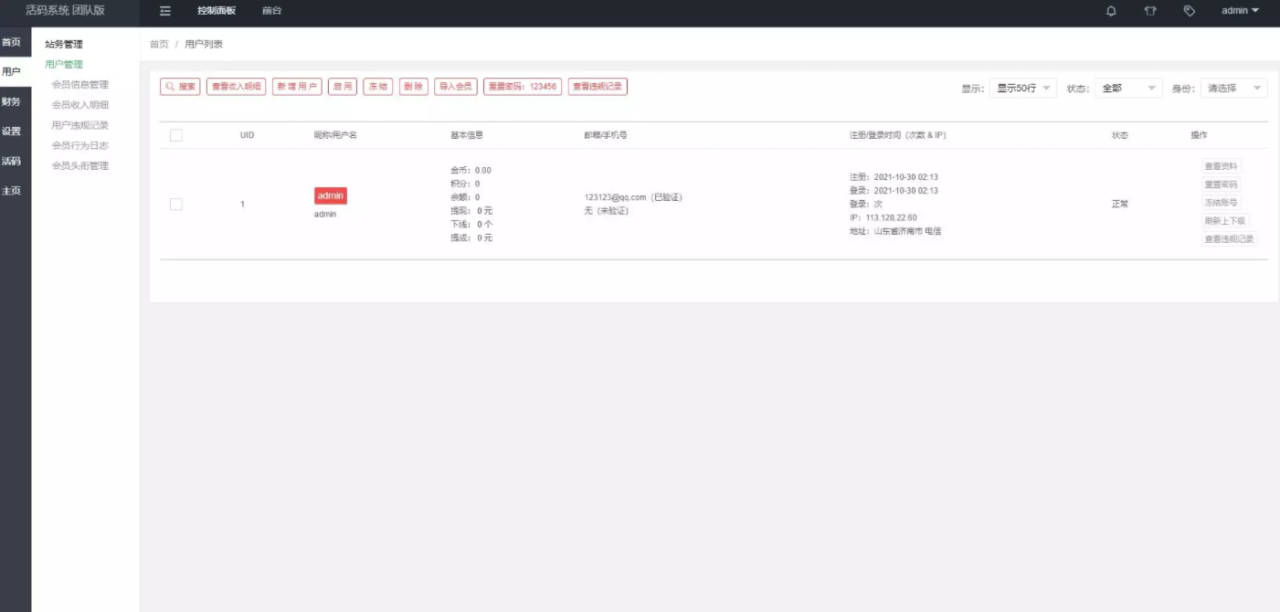Open 控制面板 in the top navigation
1280x612 pixels.
[x=217, y=11]
